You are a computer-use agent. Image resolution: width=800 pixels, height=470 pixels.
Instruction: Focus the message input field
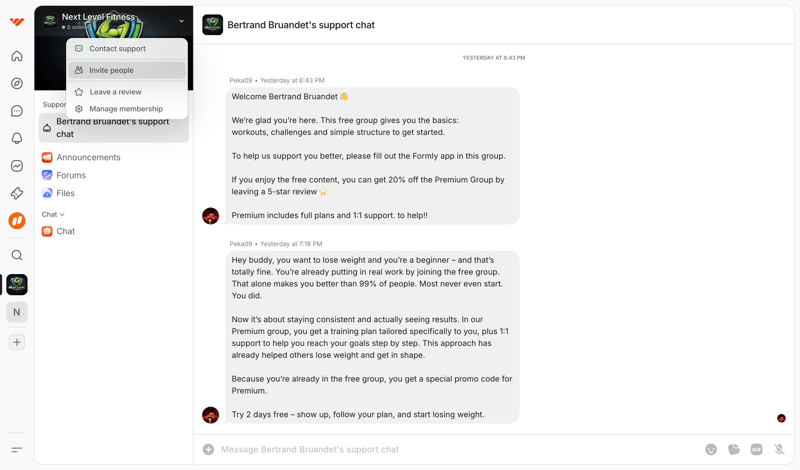coord(450,450)
